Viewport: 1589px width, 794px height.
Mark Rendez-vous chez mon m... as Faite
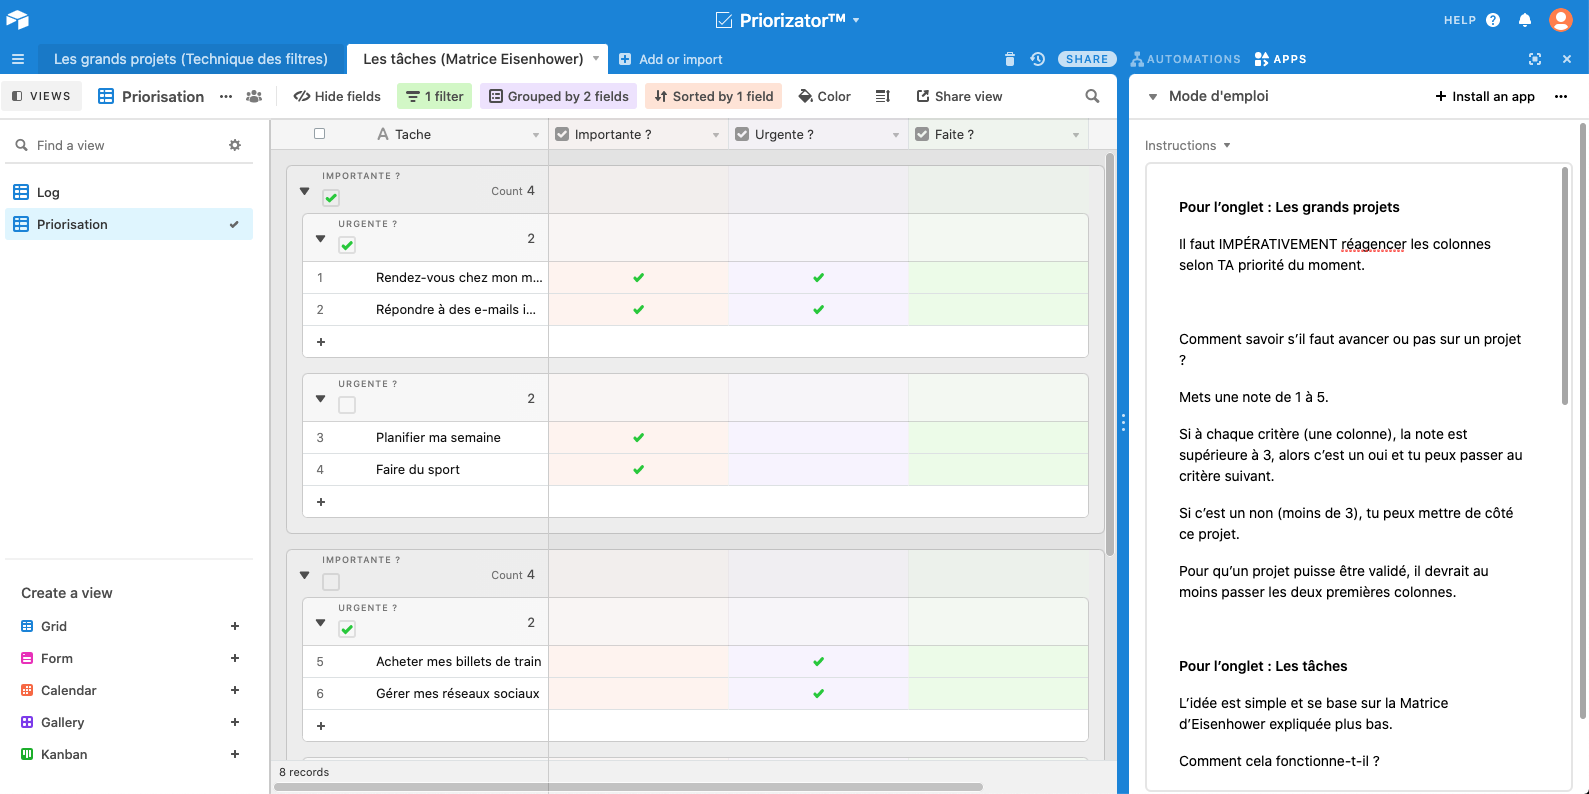pyautogui.click(x=998, y=278)
